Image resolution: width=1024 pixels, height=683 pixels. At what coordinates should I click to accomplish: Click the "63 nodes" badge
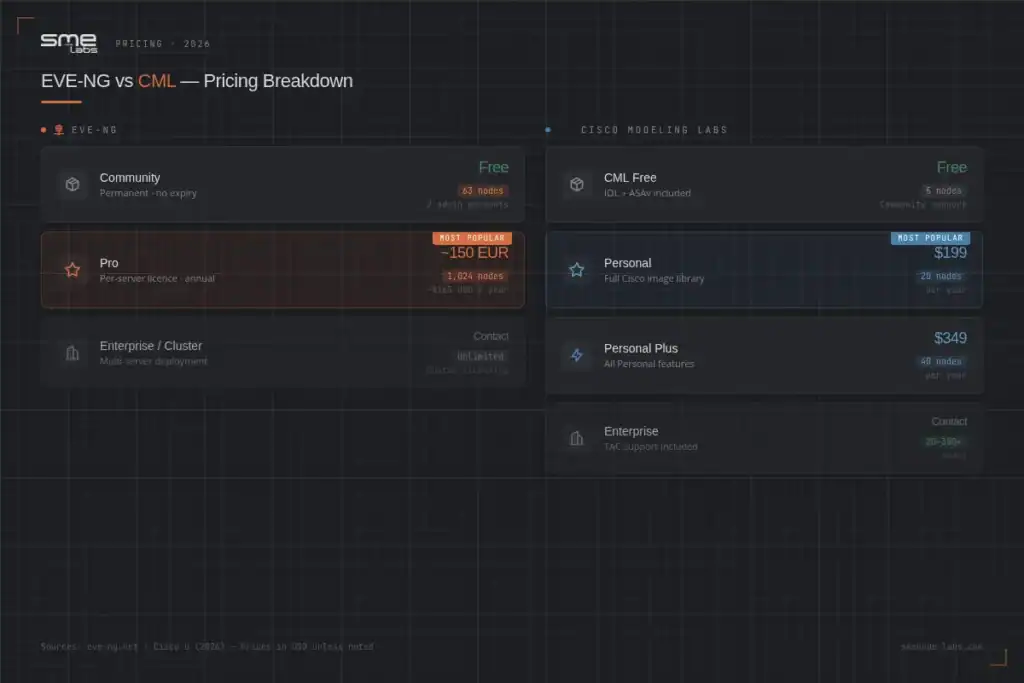(x=483, y=191)
